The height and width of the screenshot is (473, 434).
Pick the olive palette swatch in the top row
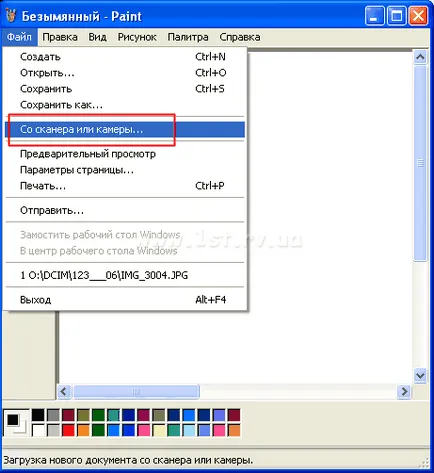click(83, 415)
